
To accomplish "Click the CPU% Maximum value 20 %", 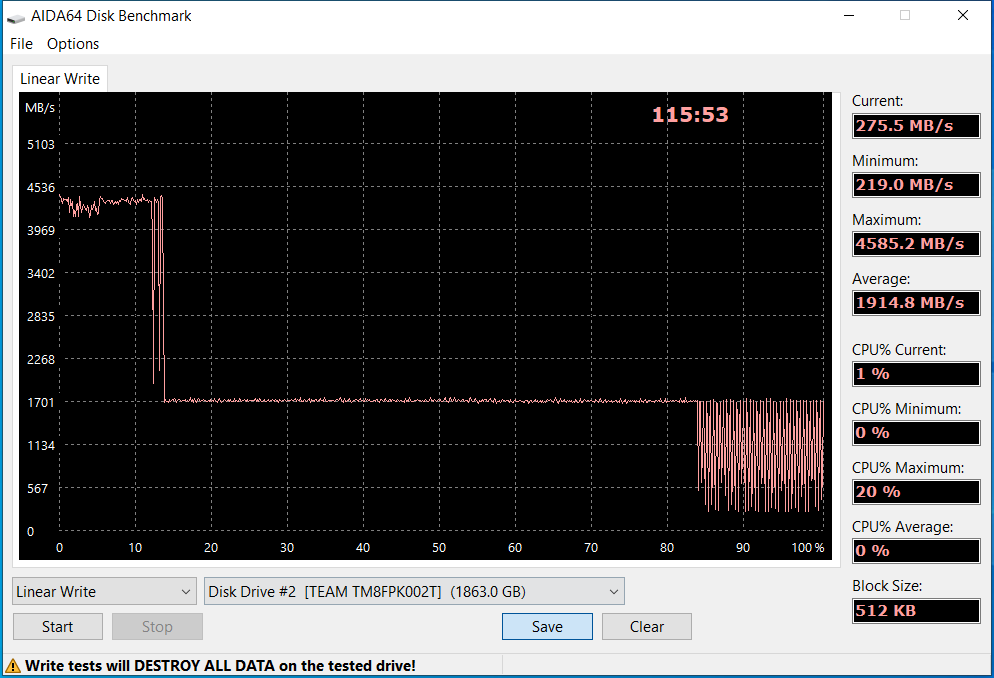I will (916, 492).
